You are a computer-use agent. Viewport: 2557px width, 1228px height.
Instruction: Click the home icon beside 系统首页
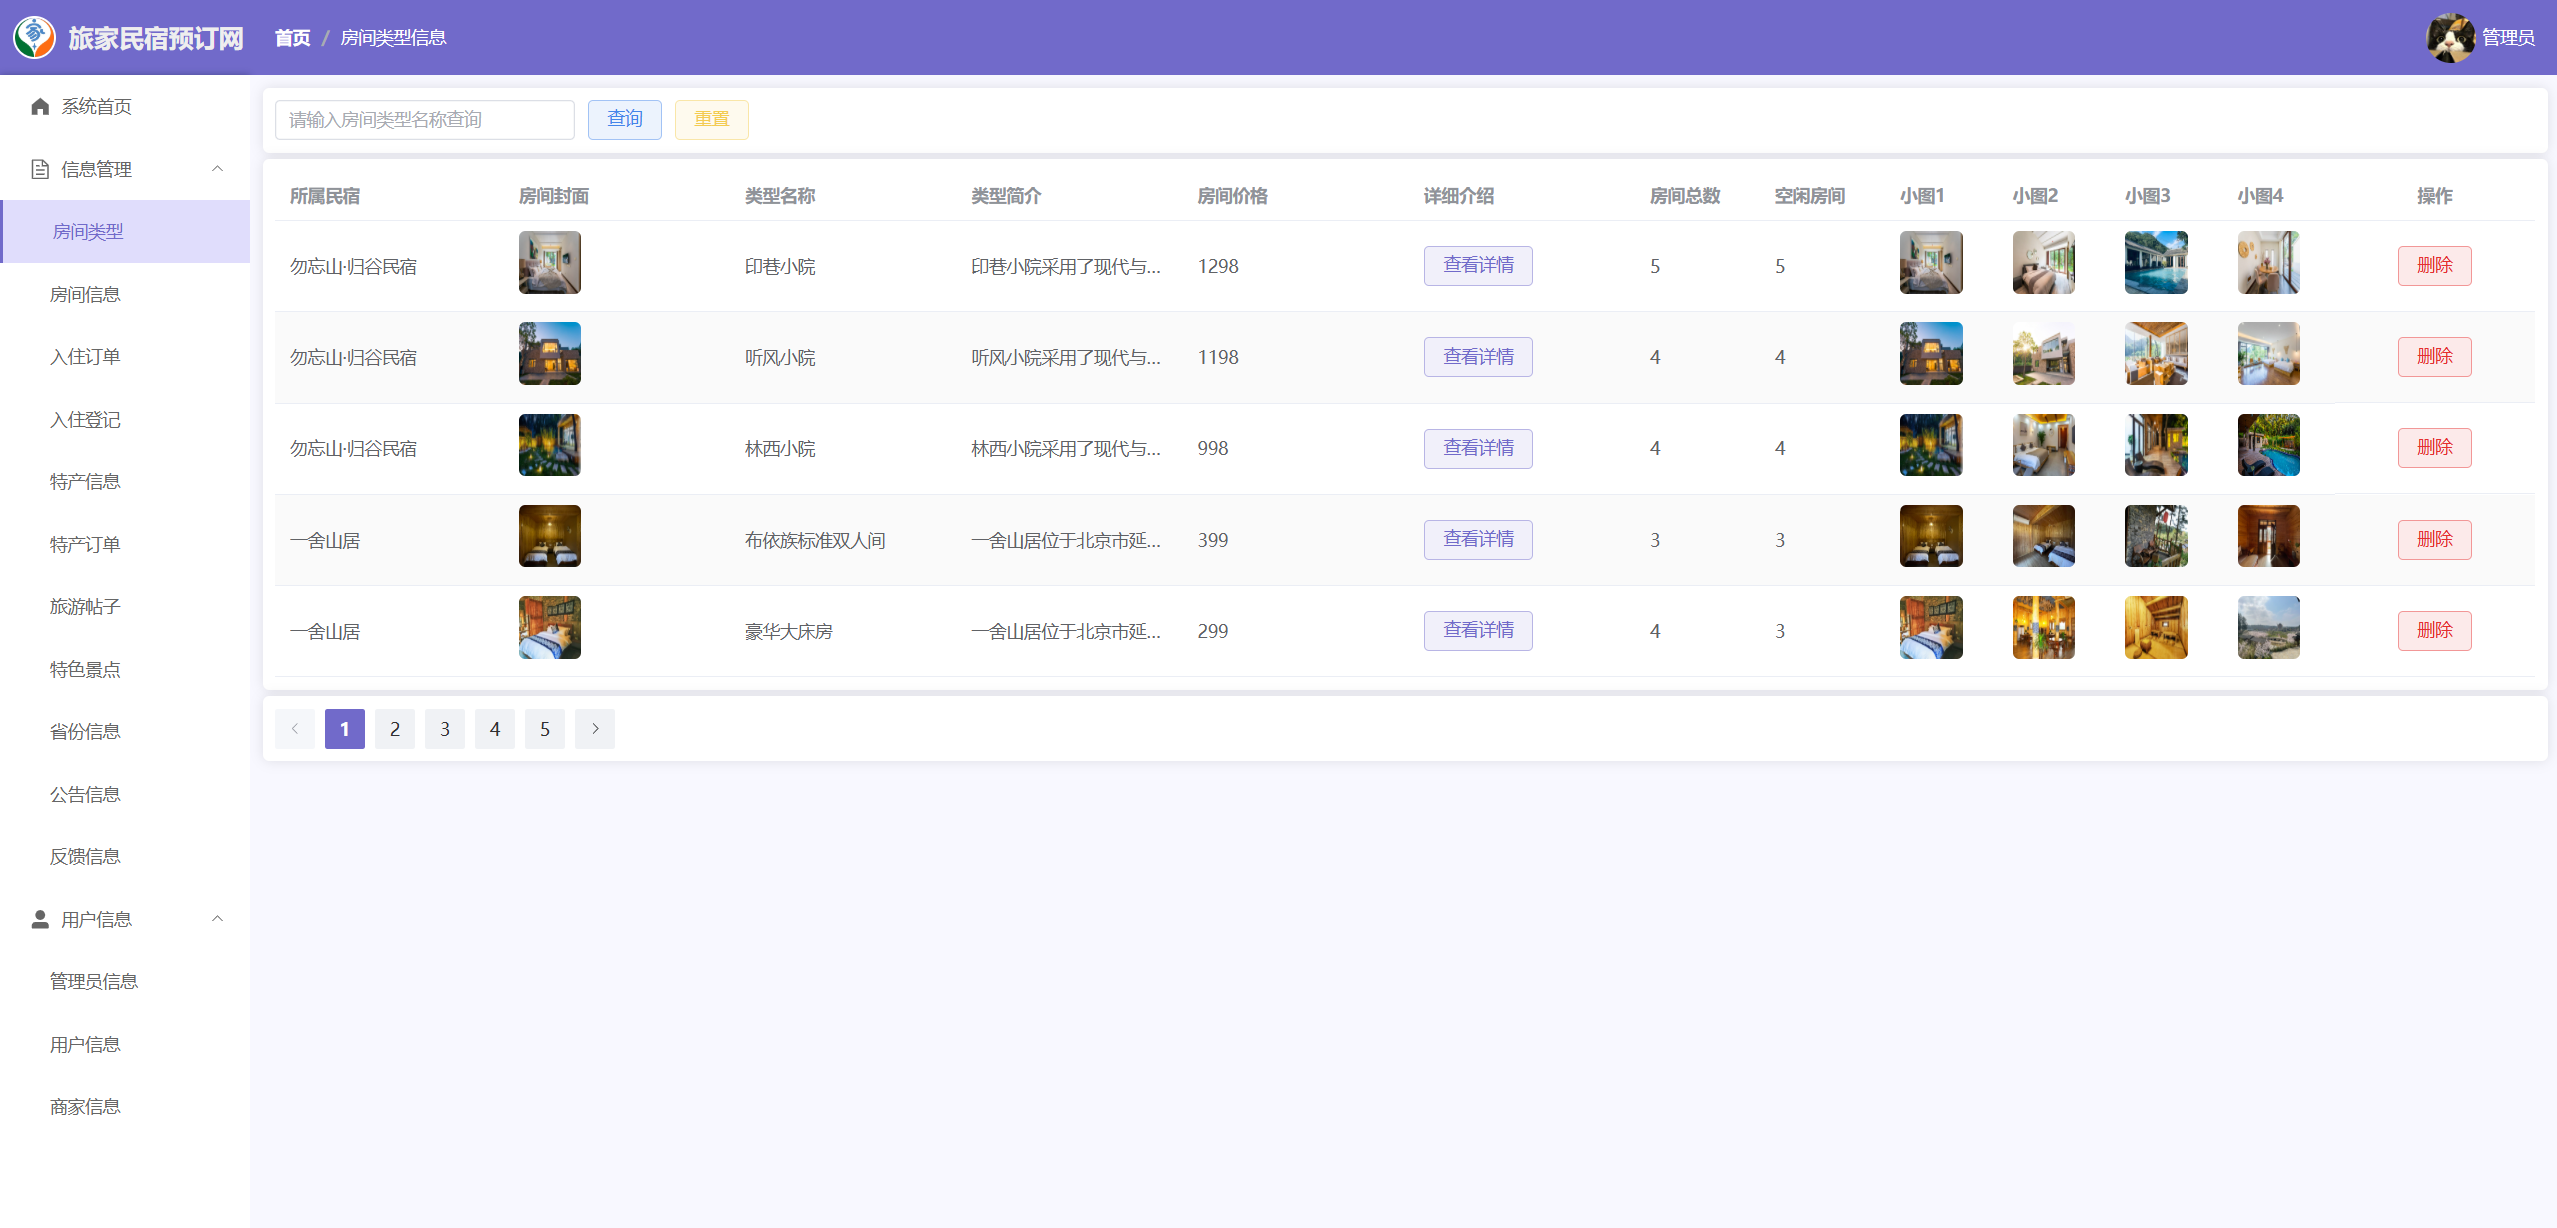40,106
